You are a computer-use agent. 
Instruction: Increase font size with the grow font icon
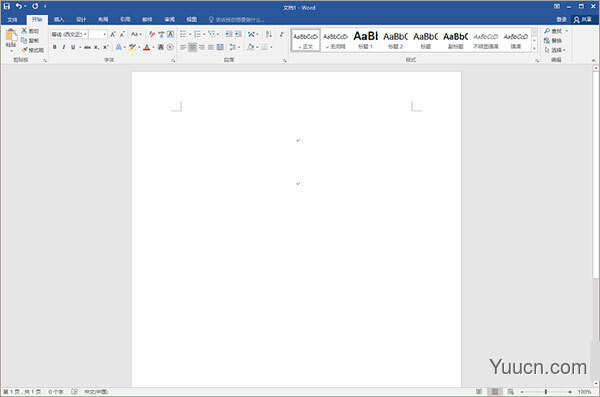[x=113, y=34]
